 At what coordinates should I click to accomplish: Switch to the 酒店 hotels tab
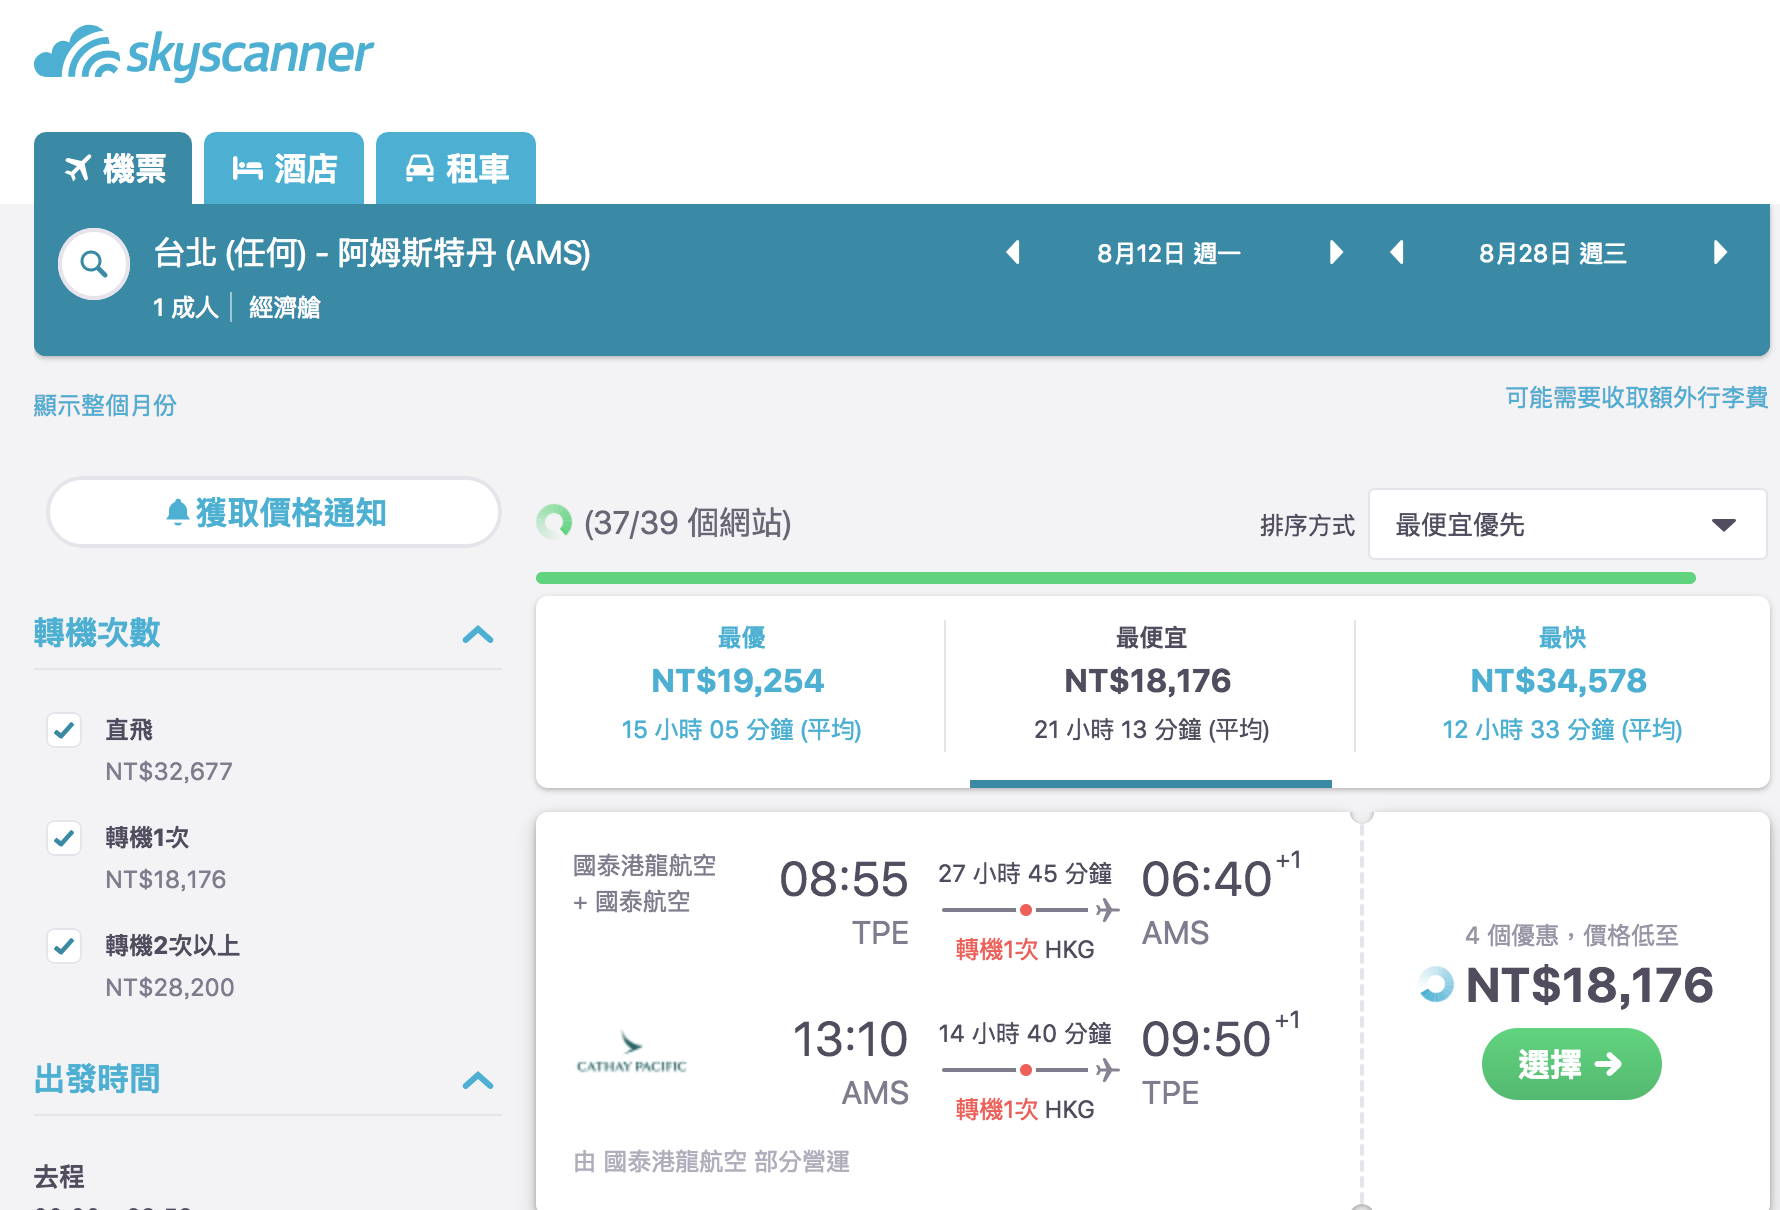pyautogui.click(x=284, y=168)
